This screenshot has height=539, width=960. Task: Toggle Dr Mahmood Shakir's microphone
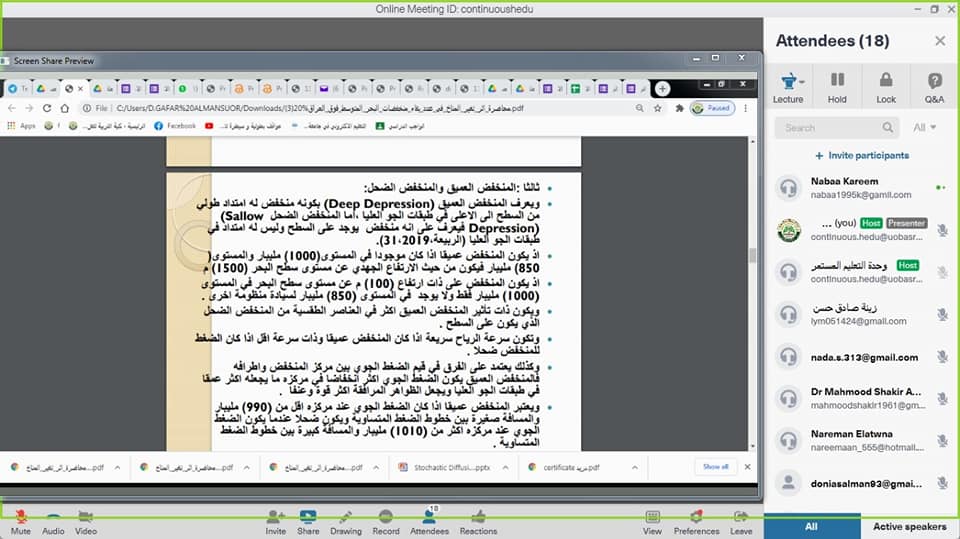point(942,399)
